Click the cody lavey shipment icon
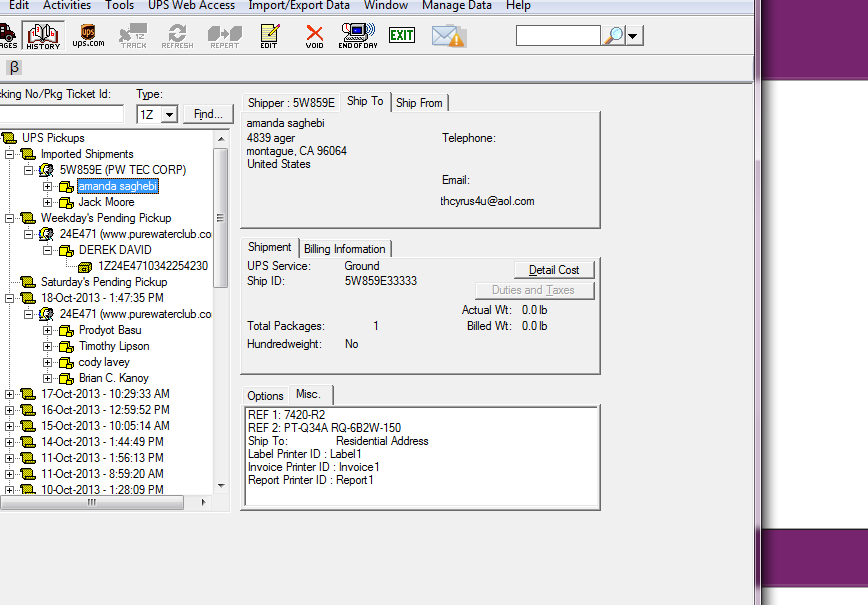 pyautogui.click(x=66, y=363)
